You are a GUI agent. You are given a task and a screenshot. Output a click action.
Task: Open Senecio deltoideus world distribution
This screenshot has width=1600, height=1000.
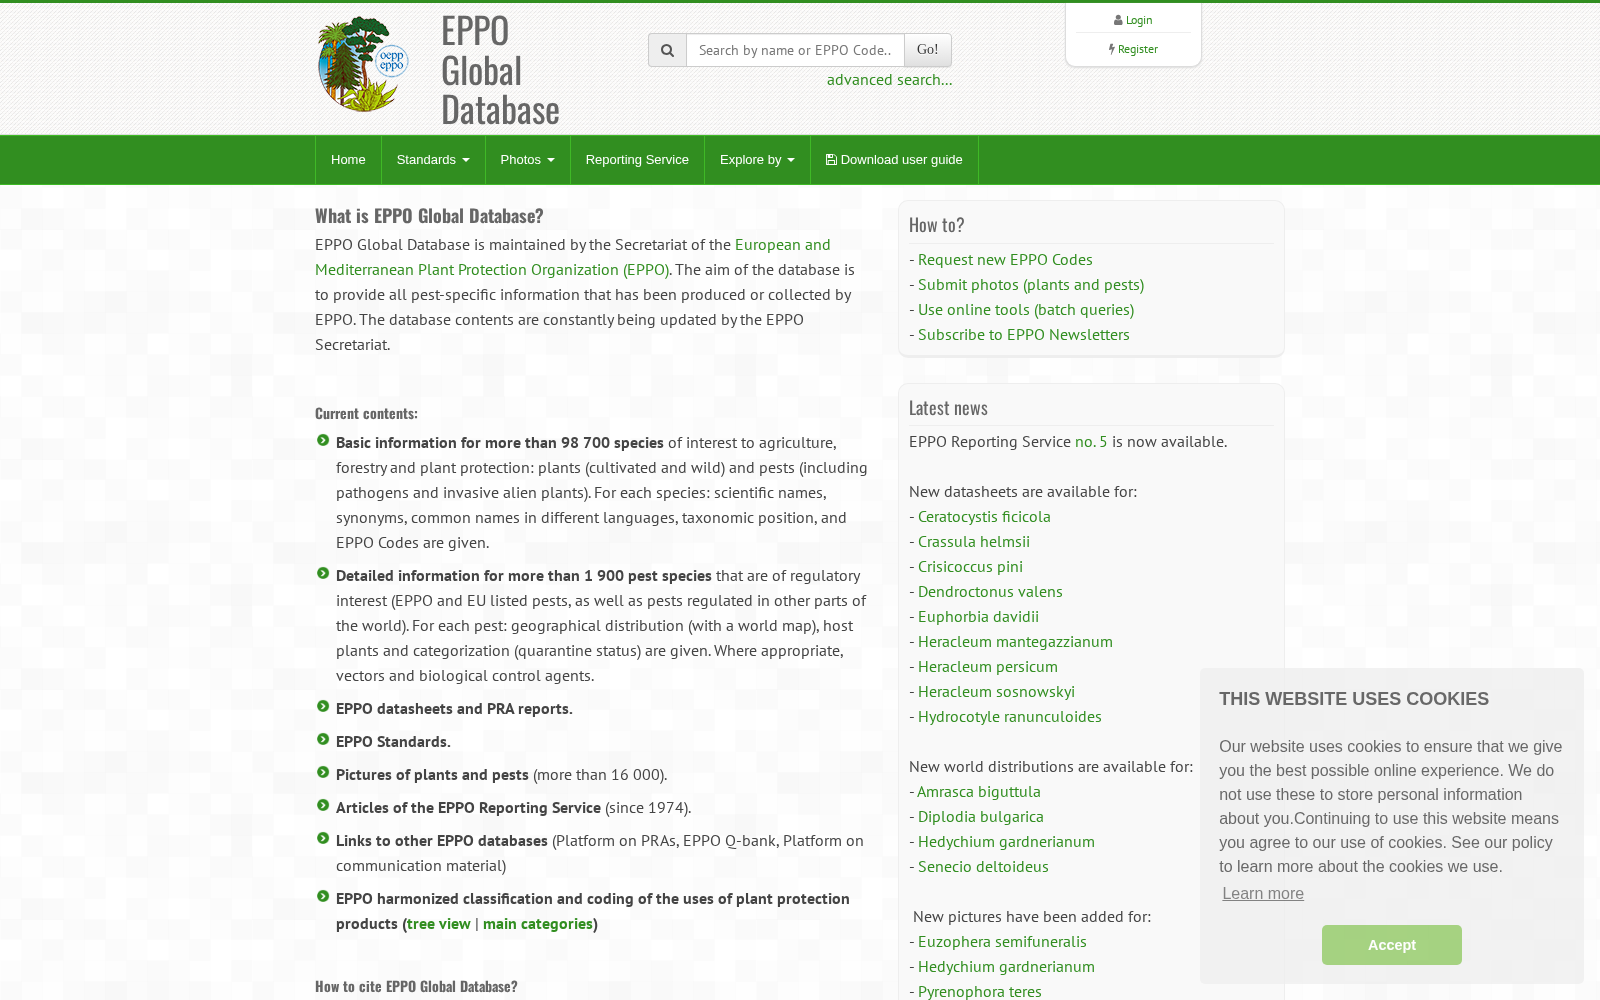pyautogui.click(x=983, y=867)
